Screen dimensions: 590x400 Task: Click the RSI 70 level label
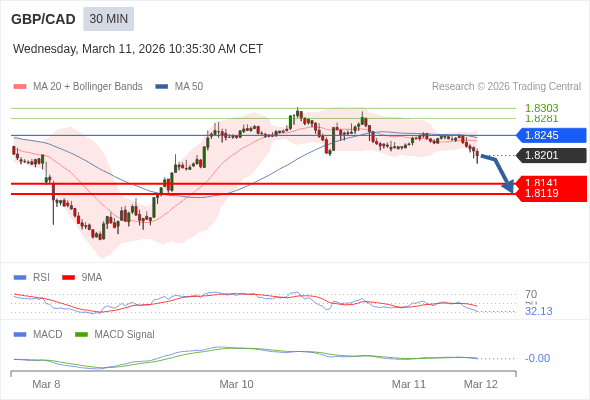point(531,294)
